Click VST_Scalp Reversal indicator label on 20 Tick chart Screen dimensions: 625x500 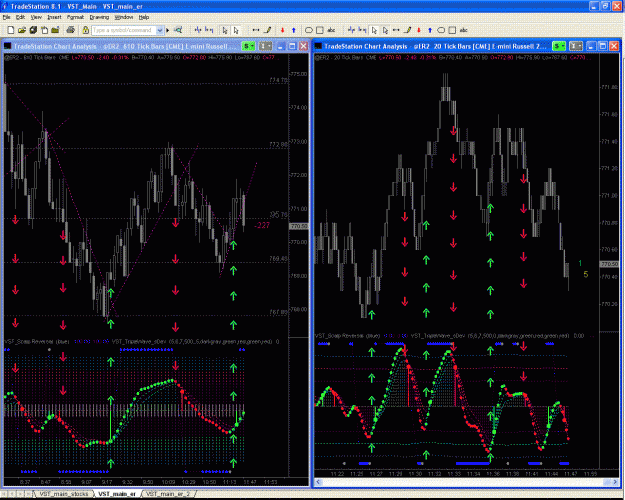pyautogui.click(x=347, y=336)
